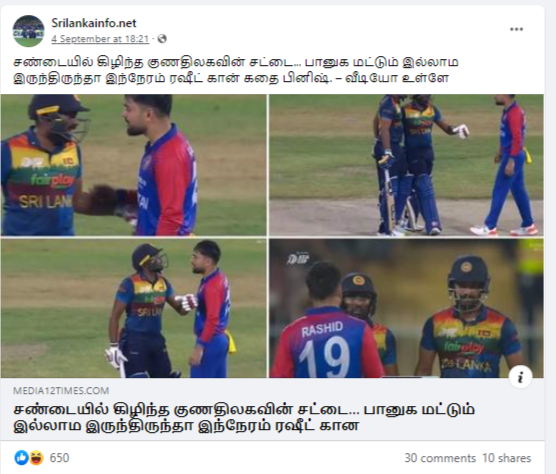Open the three-dot post options menu
This screenshot has width=556, height=474.
(516, 29)
